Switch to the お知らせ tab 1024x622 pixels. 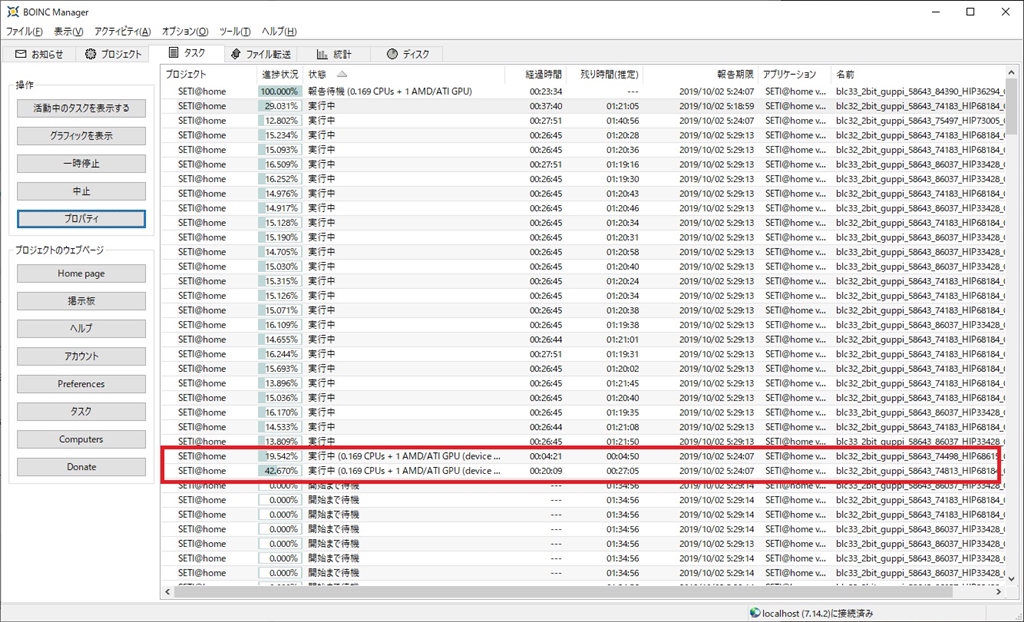pos(39,54)
